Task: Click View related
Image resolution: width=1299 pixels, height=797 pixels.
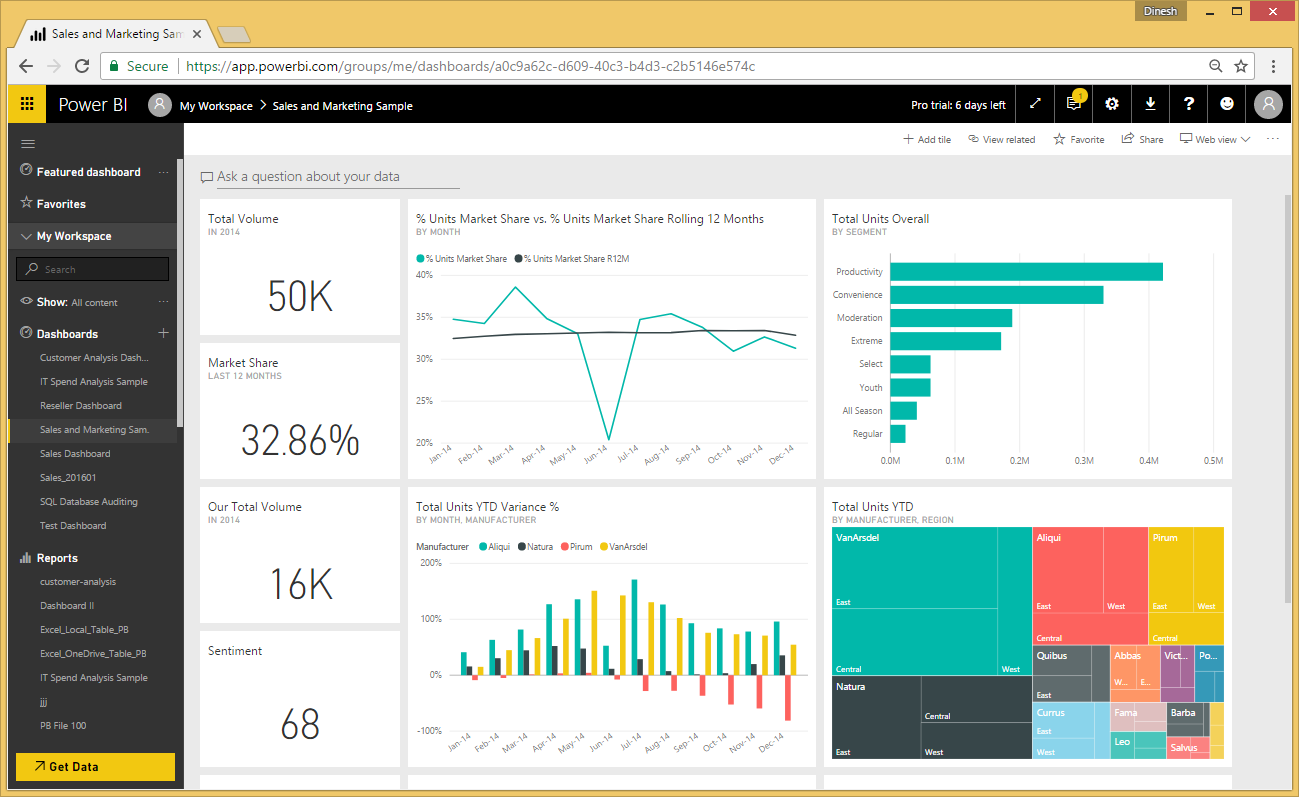Action: click(1001, 139)
